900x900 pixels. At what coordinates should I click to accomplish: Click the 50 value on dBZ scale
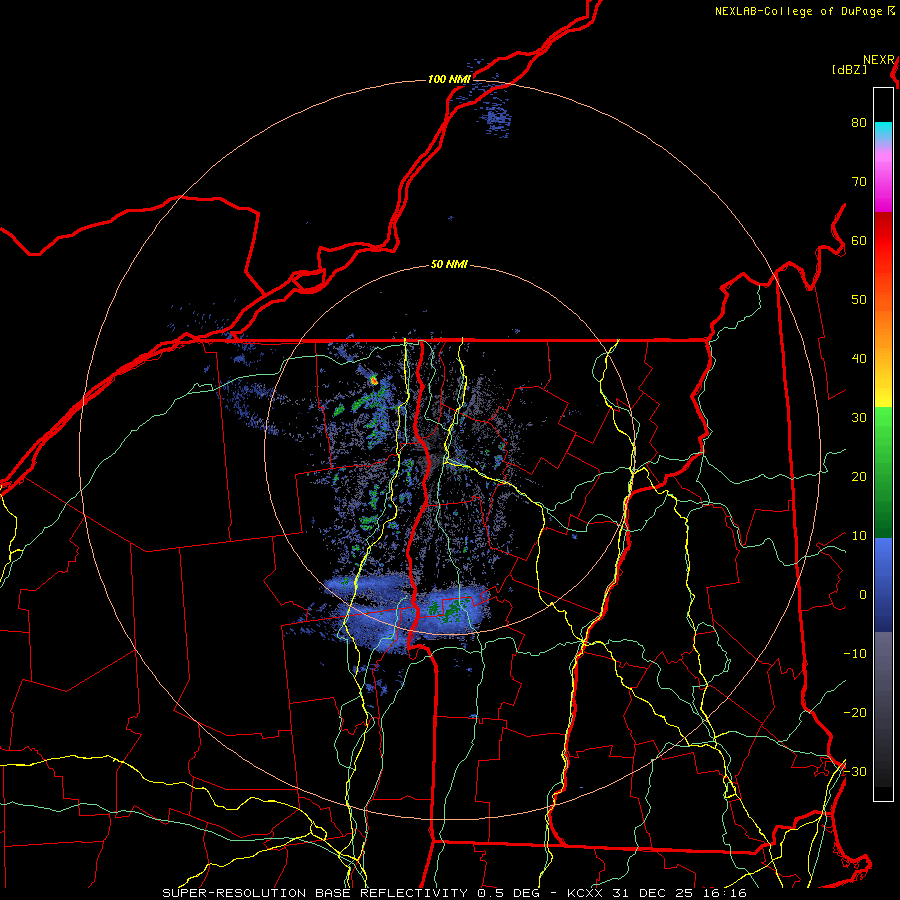pyautogui.click(x=859, y=300)
